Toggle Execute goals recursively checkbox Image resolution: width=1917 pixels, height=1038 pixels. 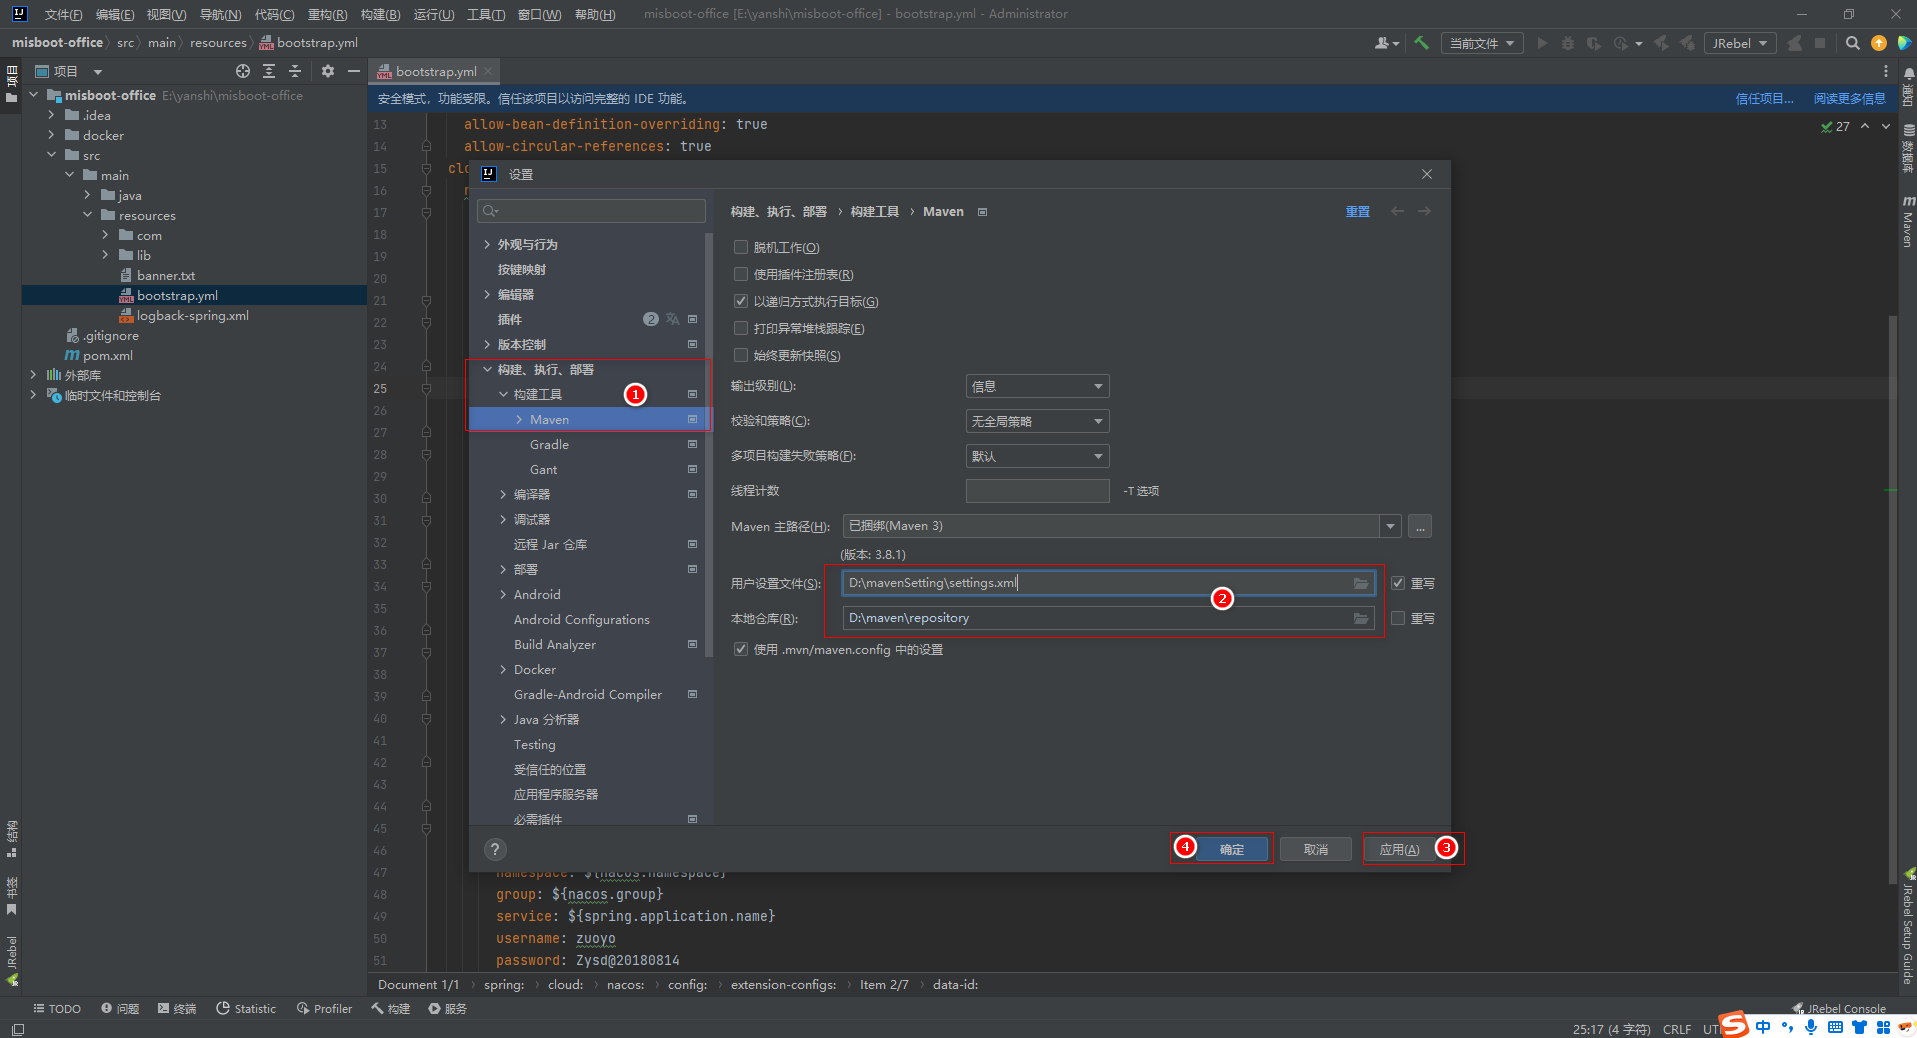pos(741,301)
